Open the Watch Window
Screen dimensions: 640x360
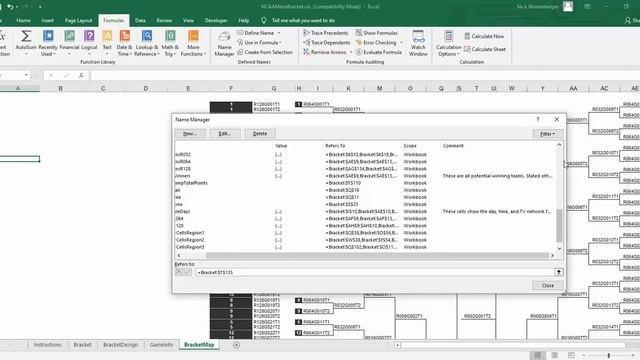pyautogui.click(x=418, y=43)
